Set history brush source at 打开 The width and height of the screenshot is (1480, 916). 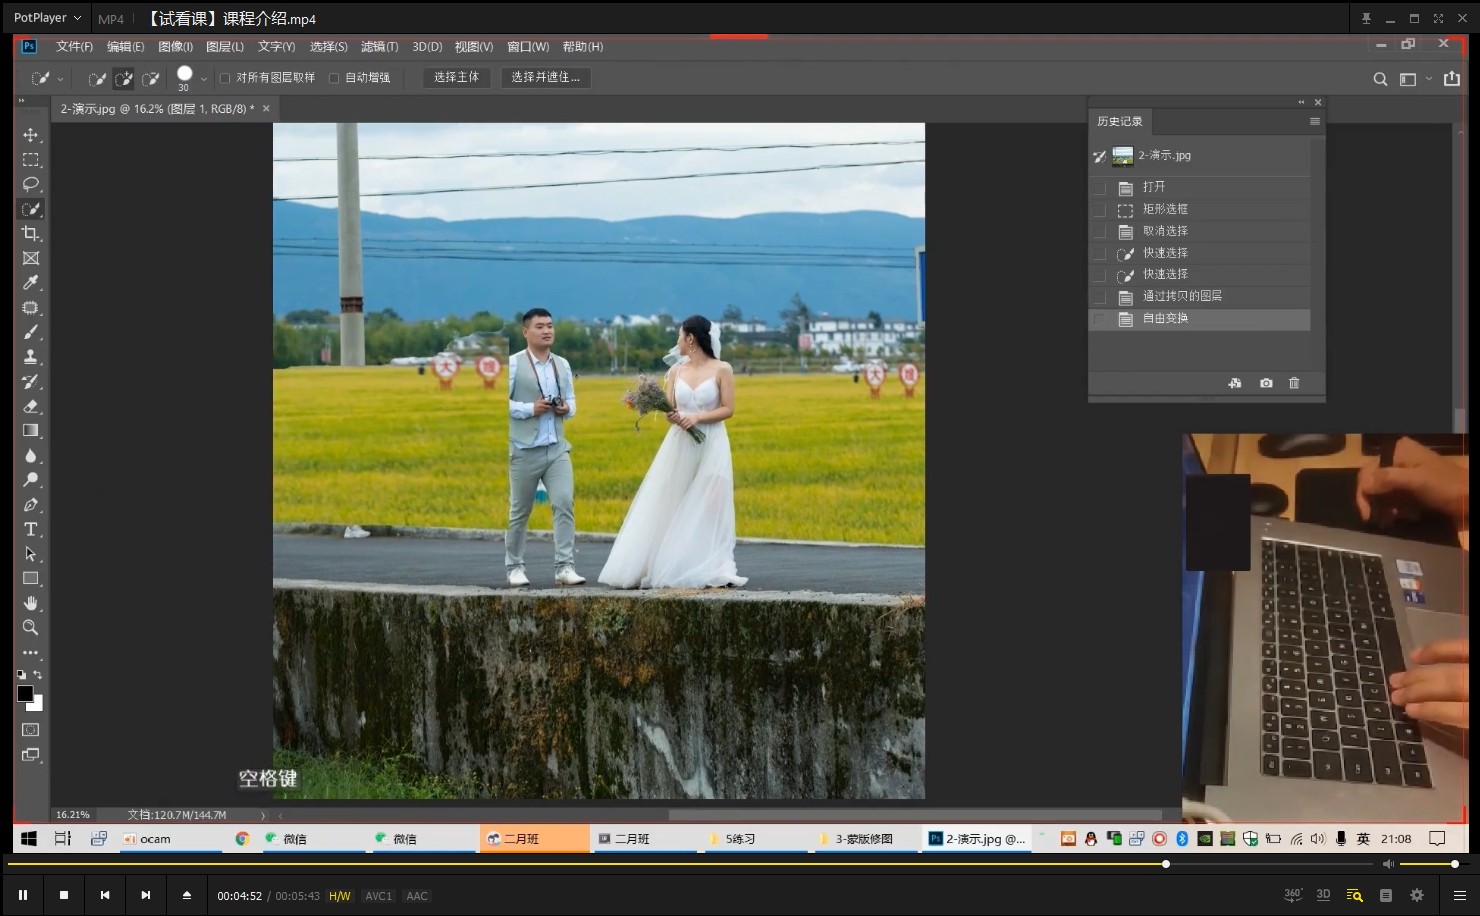1100,187
